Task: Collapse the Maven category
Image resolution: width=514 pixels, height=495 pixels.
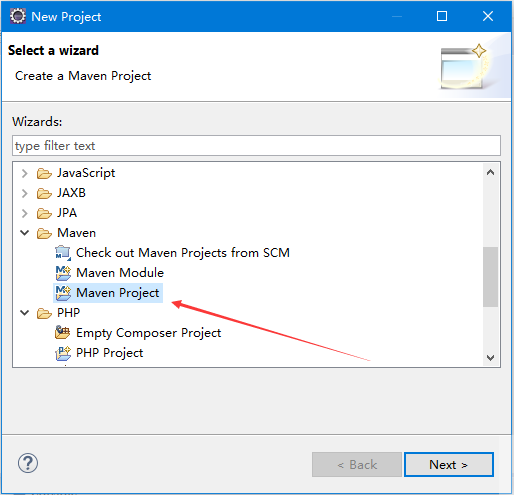Action: coord(25,233)
